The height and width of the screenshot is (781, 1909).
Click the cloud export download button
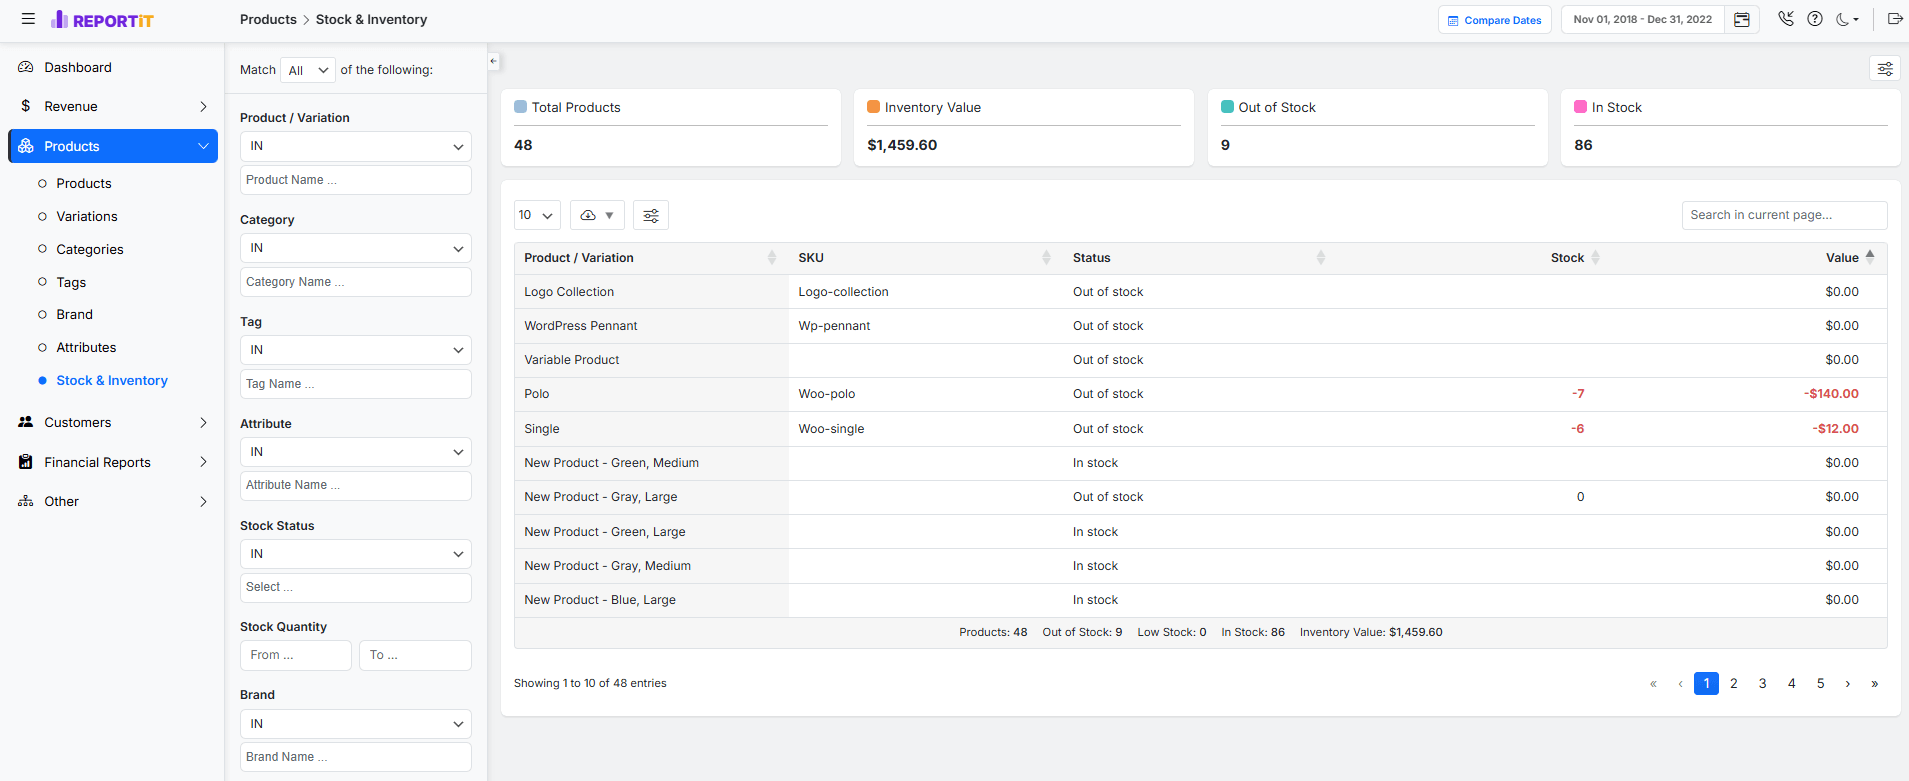tap(597, 215)
